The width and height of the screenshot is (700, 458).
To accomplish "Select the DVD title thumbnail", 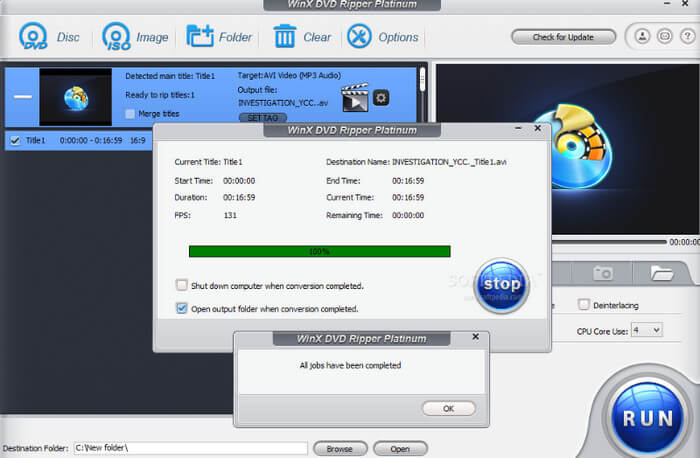I will point(75,97).
